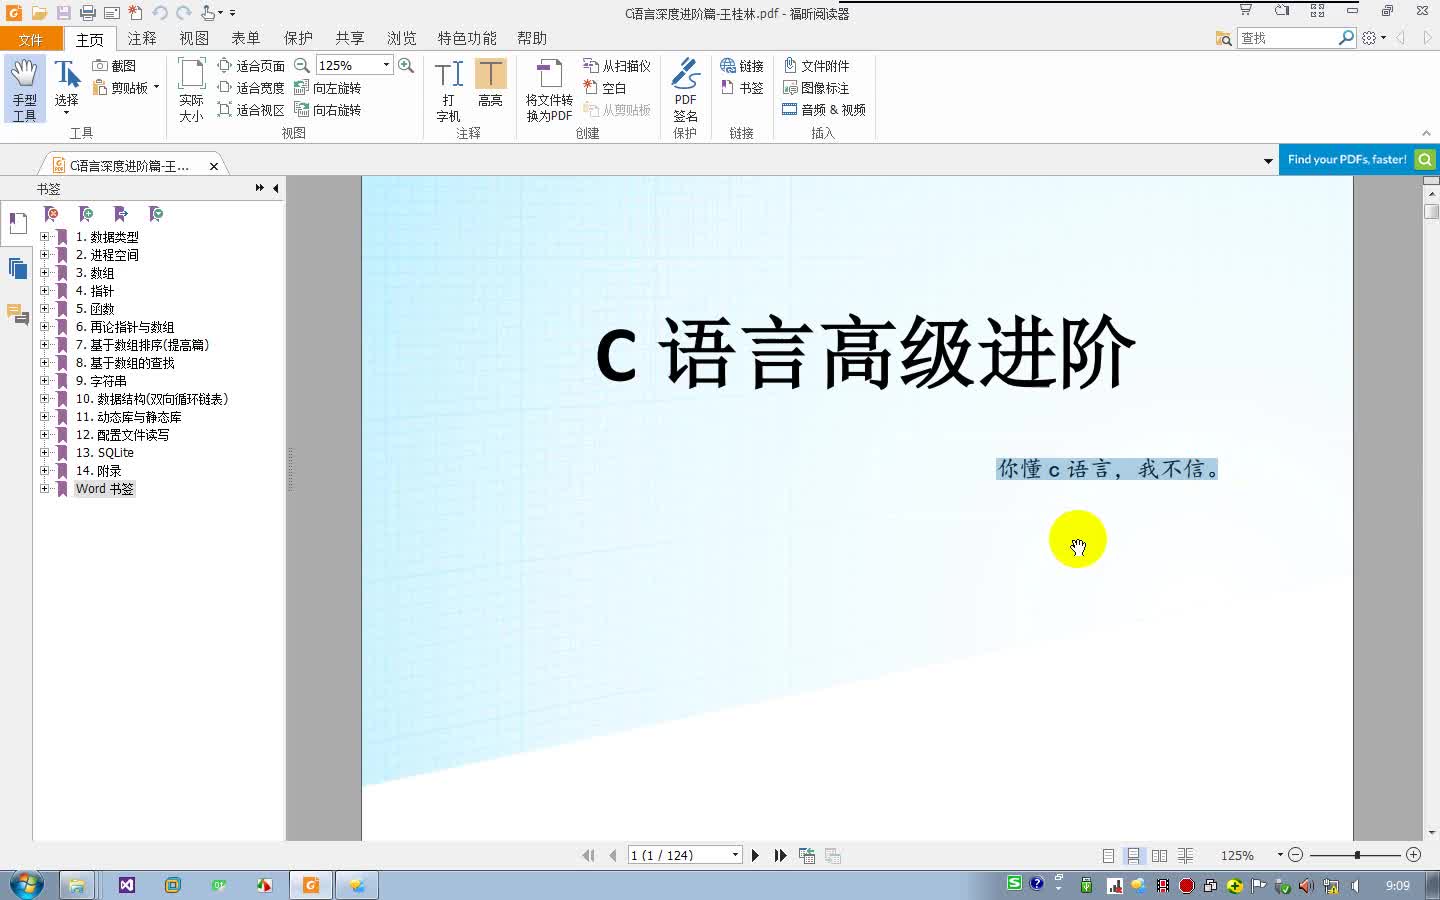Open the Help (帮助) tab
Image resolution: width=1440 pixels, height=900 pixels.
pyautogui.click(x=532, y=38)
